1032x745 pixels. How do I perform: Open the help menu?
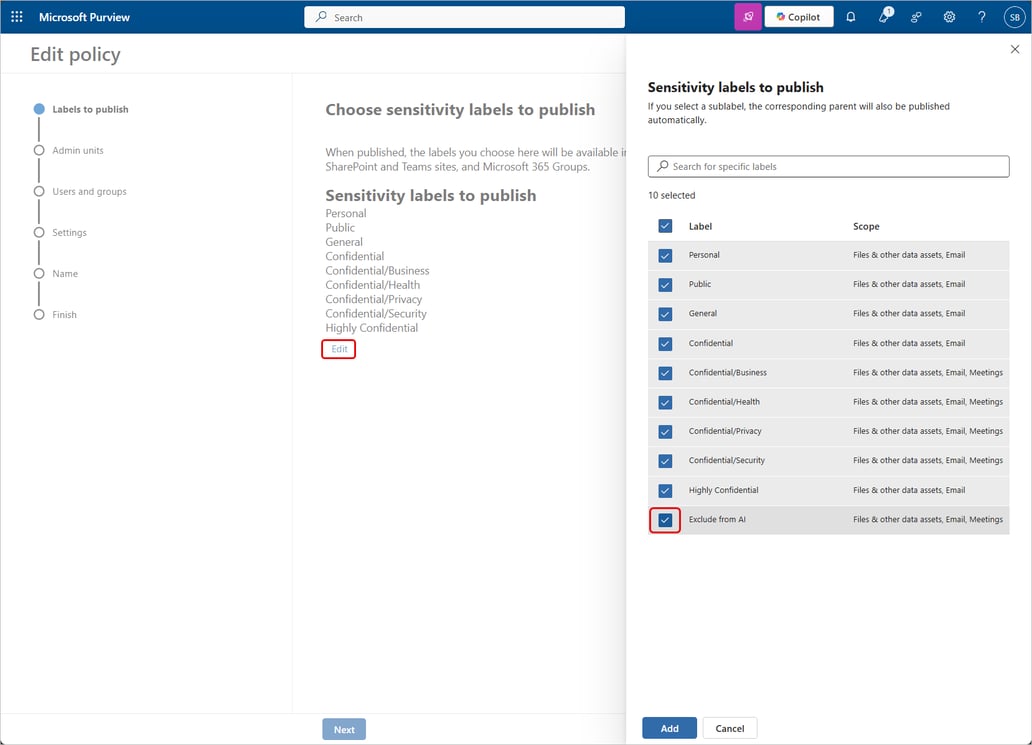981,17
